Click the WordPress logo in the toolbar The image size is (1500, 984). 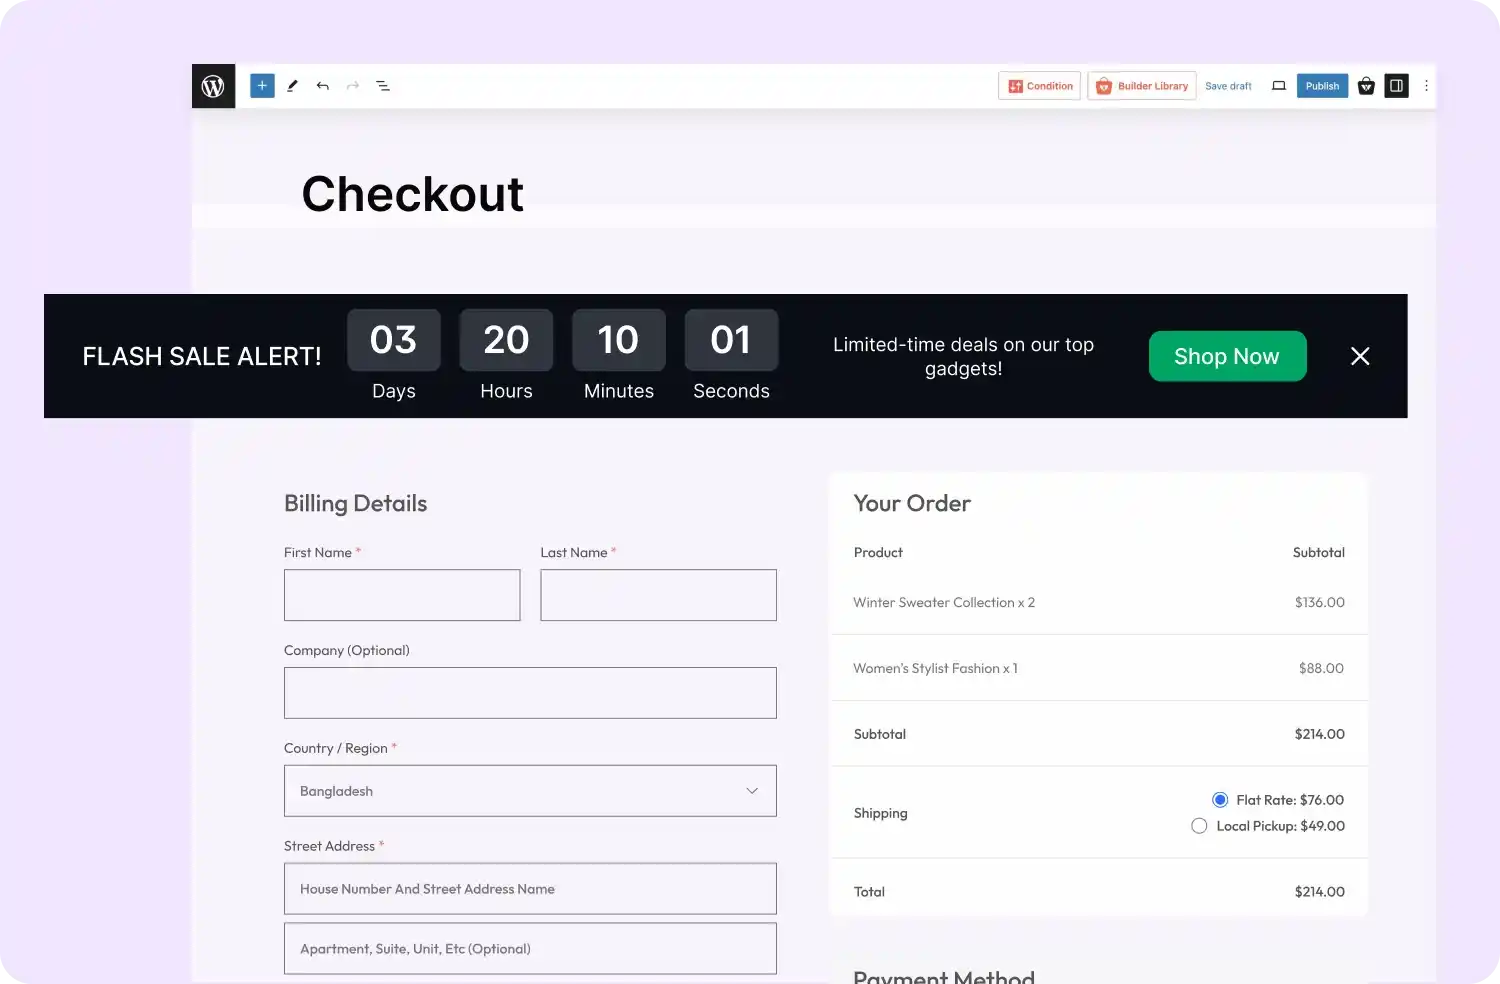[213, 86]
